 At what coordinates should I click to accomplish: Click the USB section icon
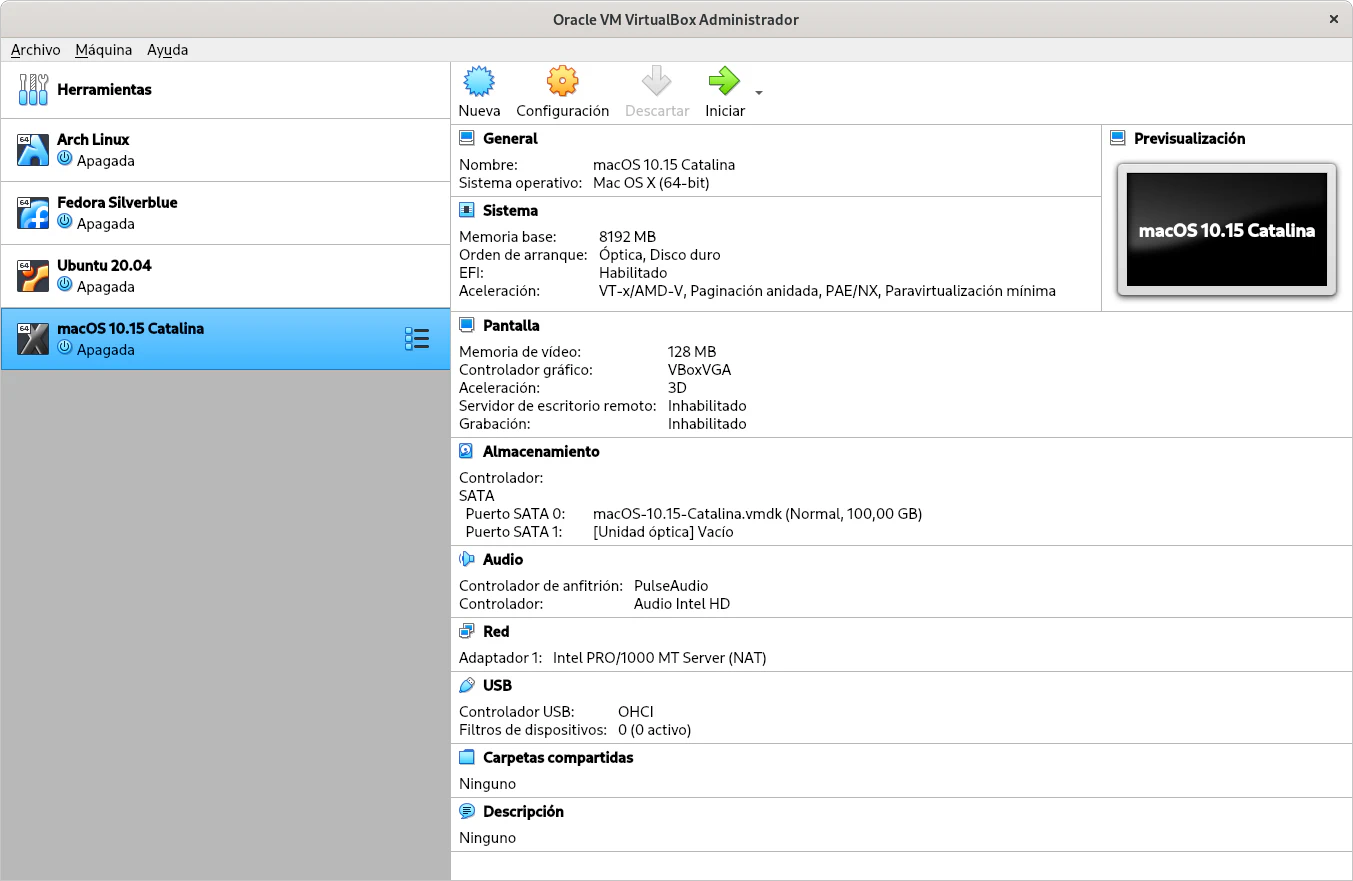click(467, 686)
